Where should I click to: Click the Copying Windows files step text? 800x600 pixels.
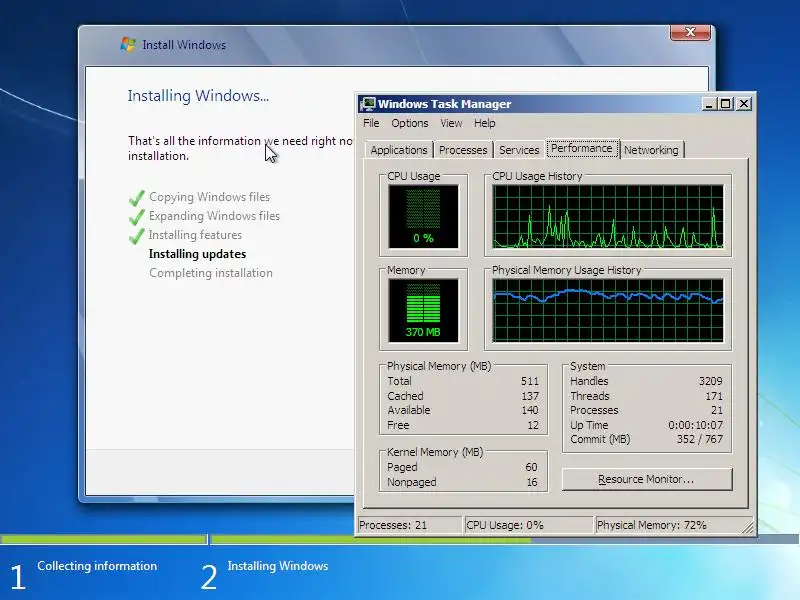[209, 197]
